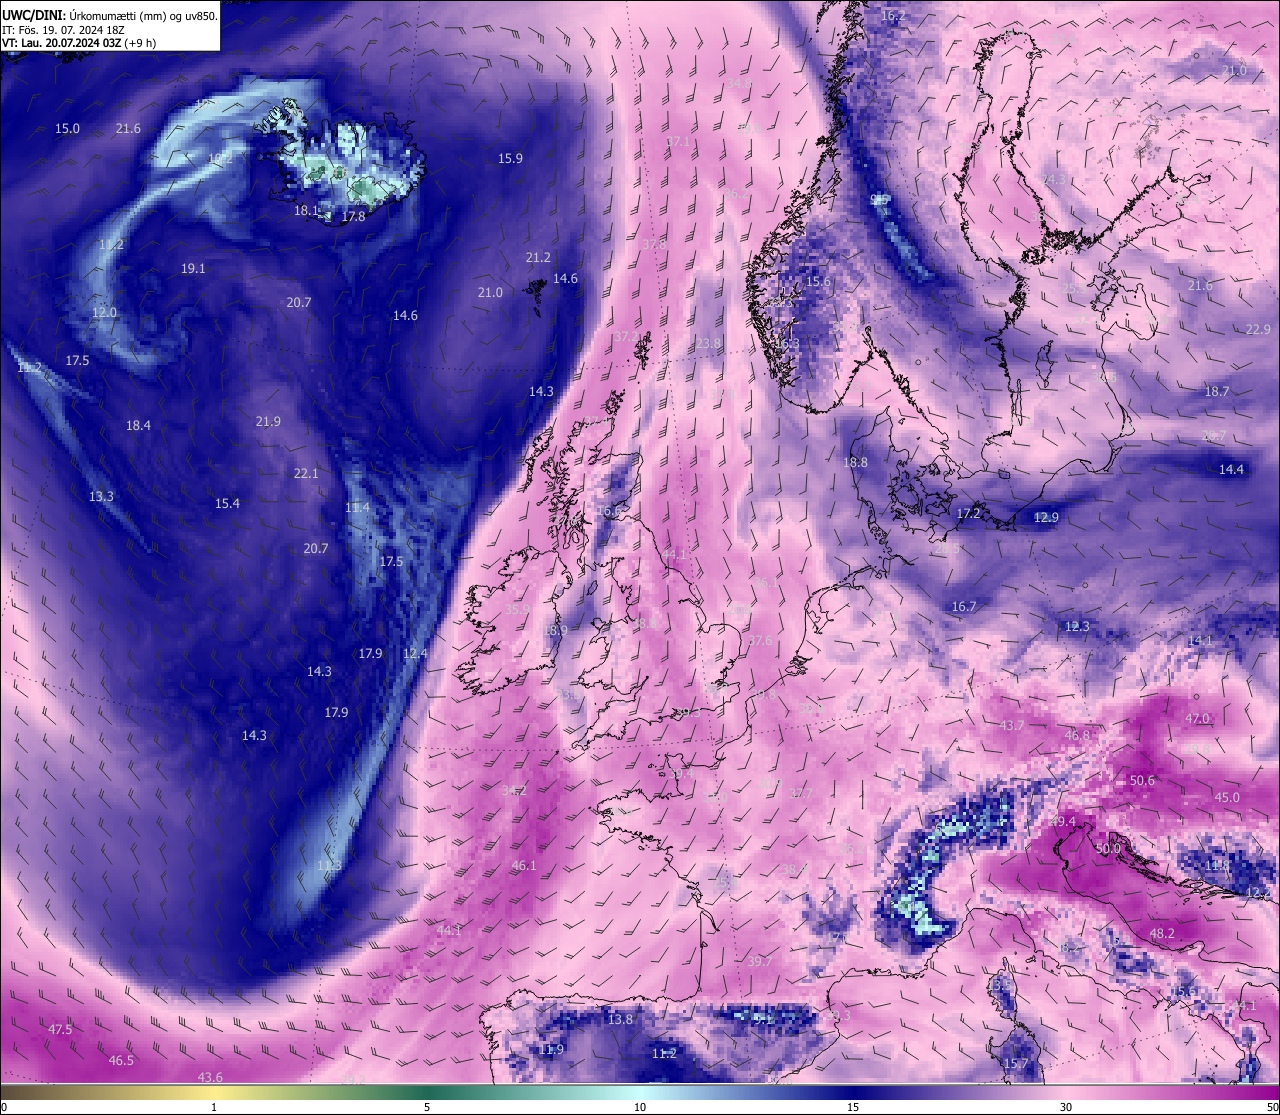The image size is (1280, 1115).
Task: Click the 12.4 value west of Ireland
Action: (x=414, y=654)
